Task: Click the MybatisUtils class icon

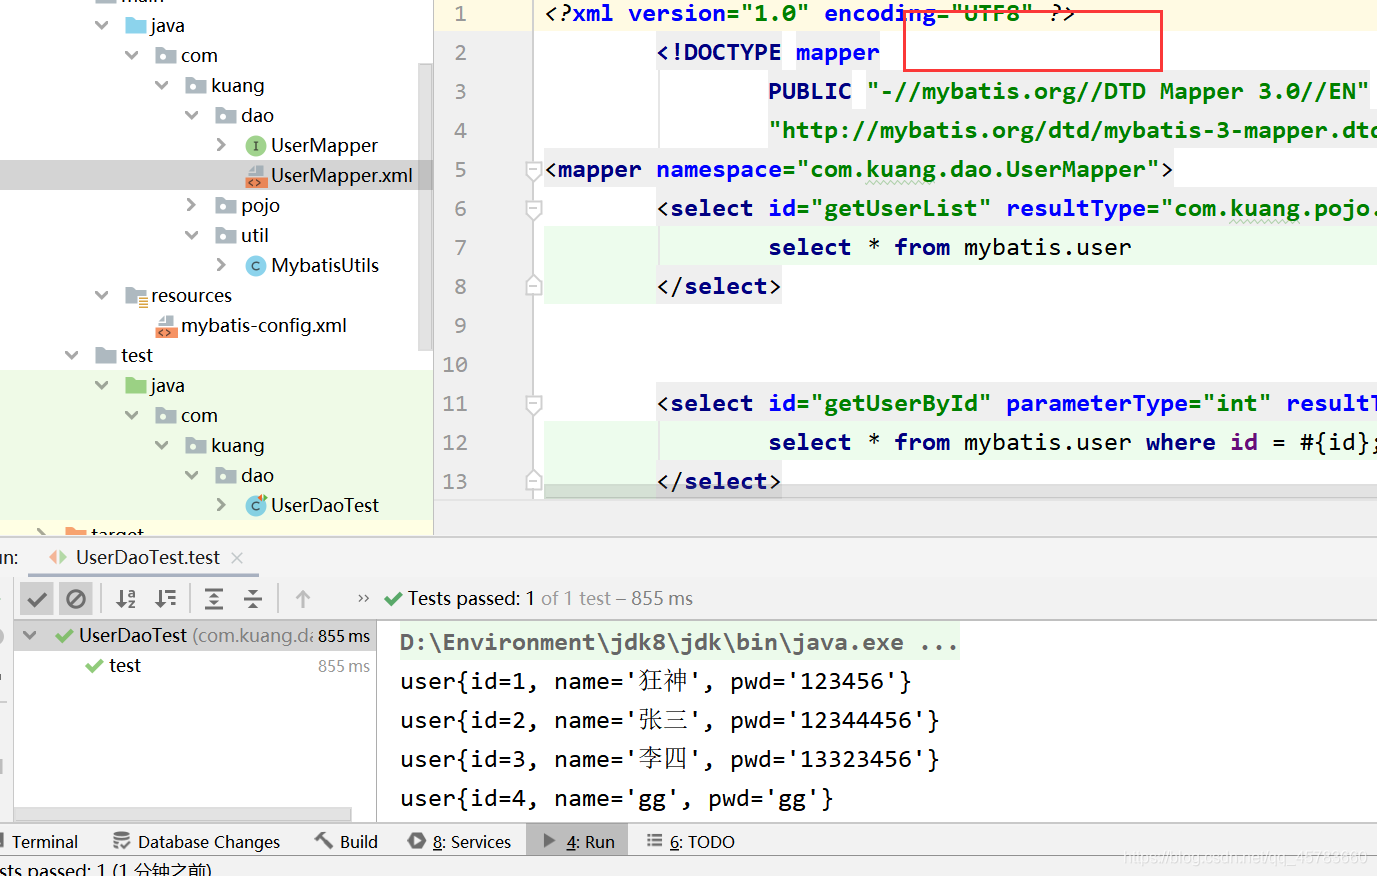Action: click(255, 266)
